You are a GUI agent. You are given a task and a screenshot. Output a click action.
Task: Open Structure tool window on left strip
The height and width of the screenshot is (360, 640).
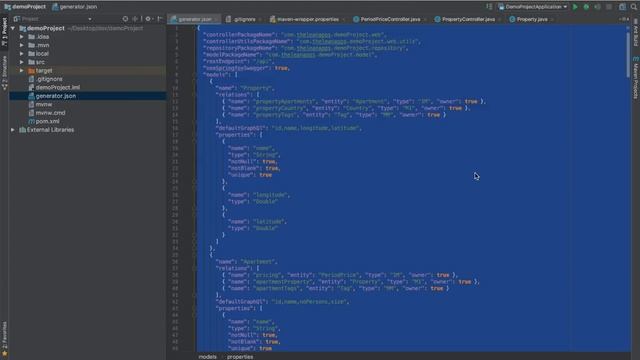click(4, 73)
